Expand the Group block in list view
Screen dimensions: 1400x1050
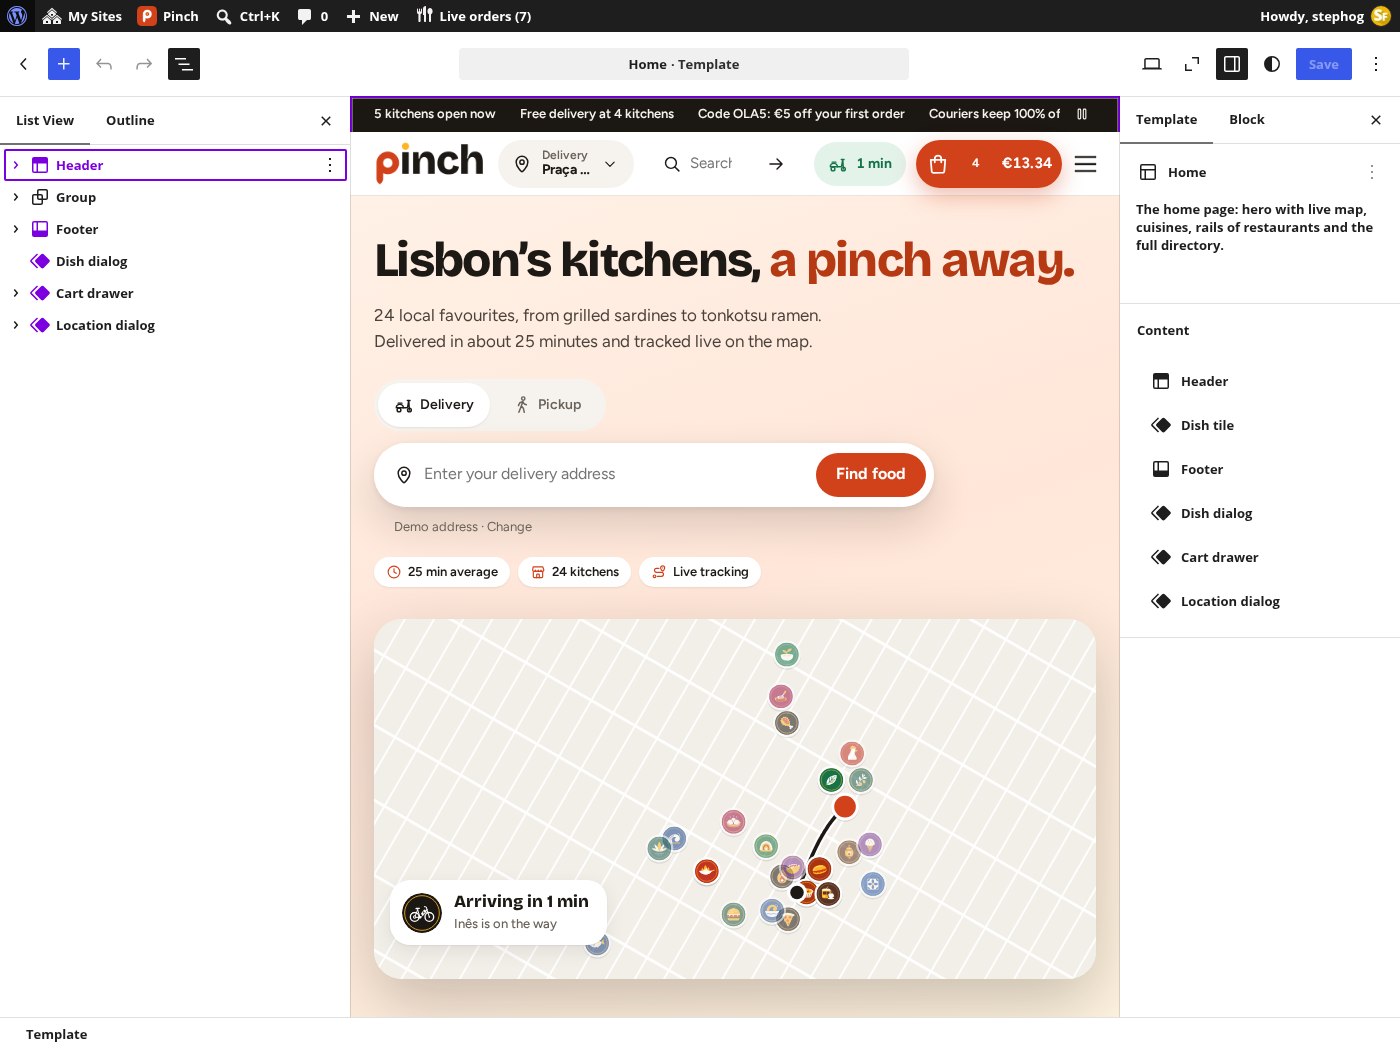16,197
